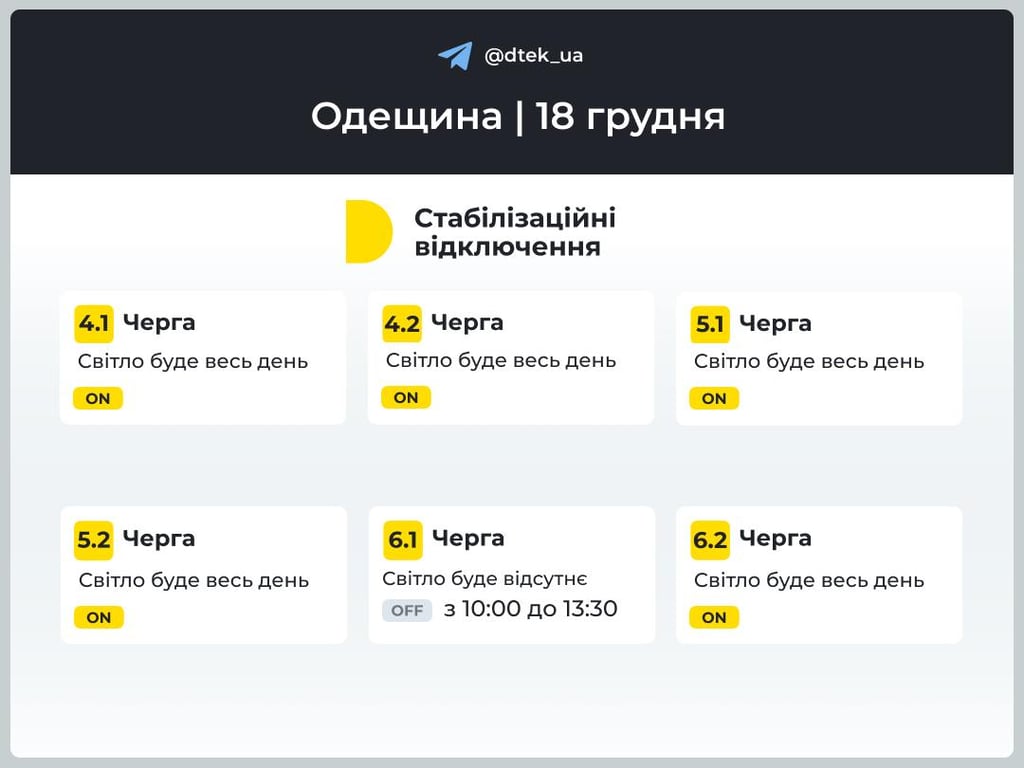Toggle the OFF indicator for queue 6.1

(406, 610)
